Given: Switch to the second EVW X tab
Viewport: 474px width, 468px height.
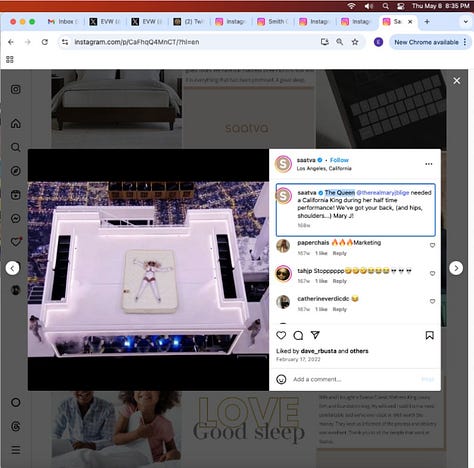Looking at the screenshot, I should (x=147, y=22).
